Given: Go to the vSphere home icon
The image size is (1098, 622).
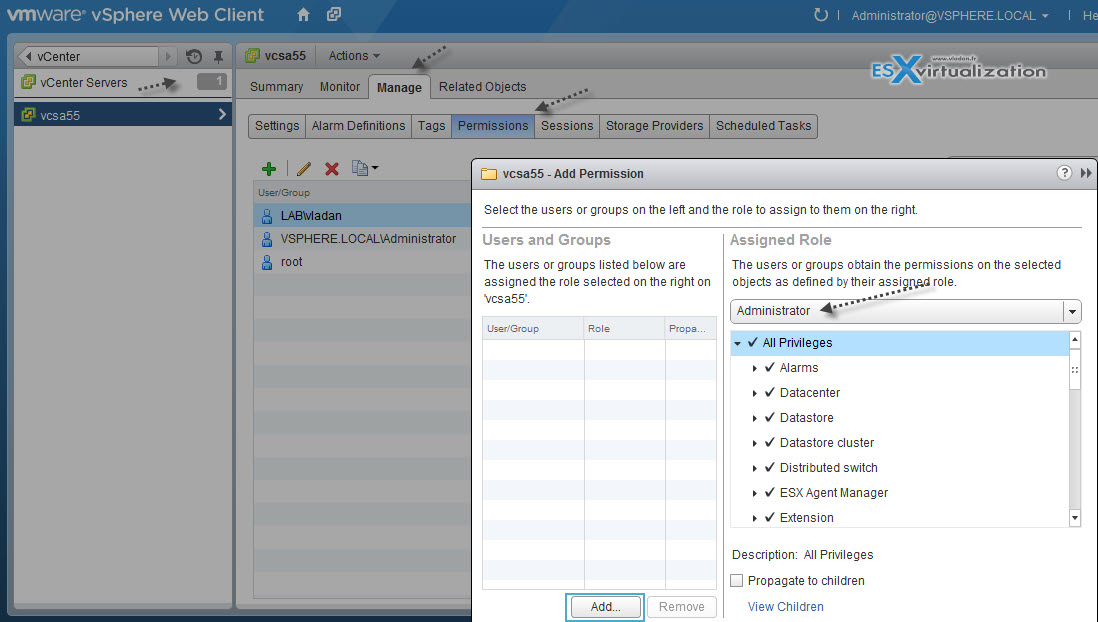Looking at the screenshot, I should [x=303, y=15].
